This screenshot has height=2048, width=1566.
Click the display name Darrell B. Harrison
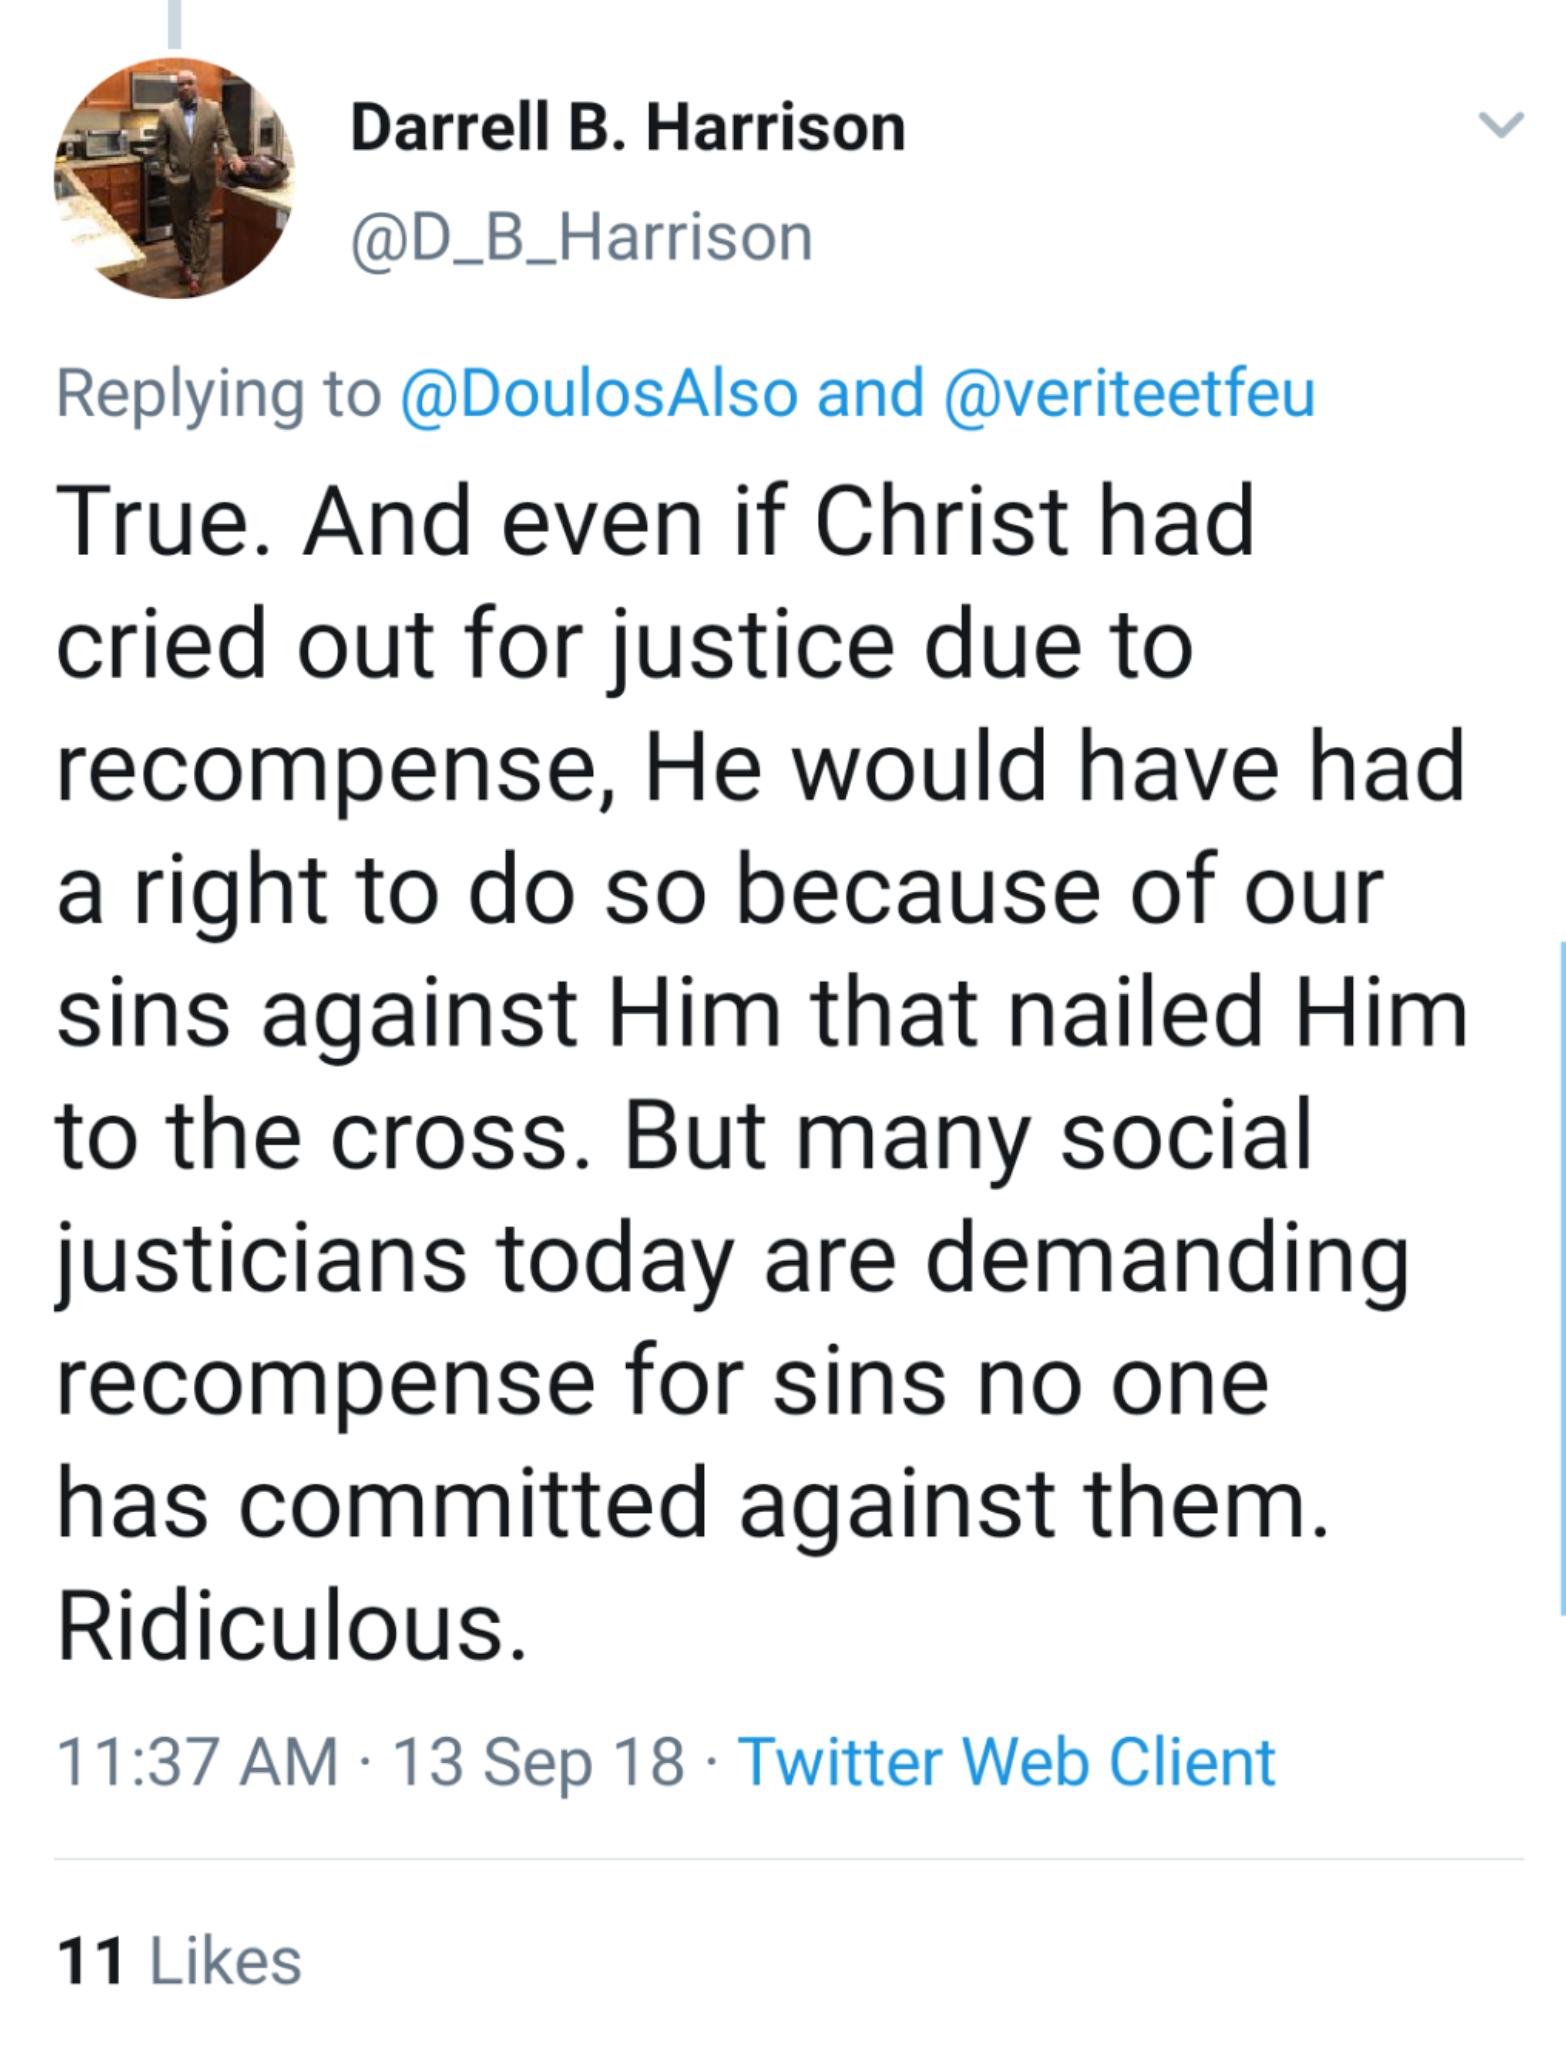tap(628, 128)
